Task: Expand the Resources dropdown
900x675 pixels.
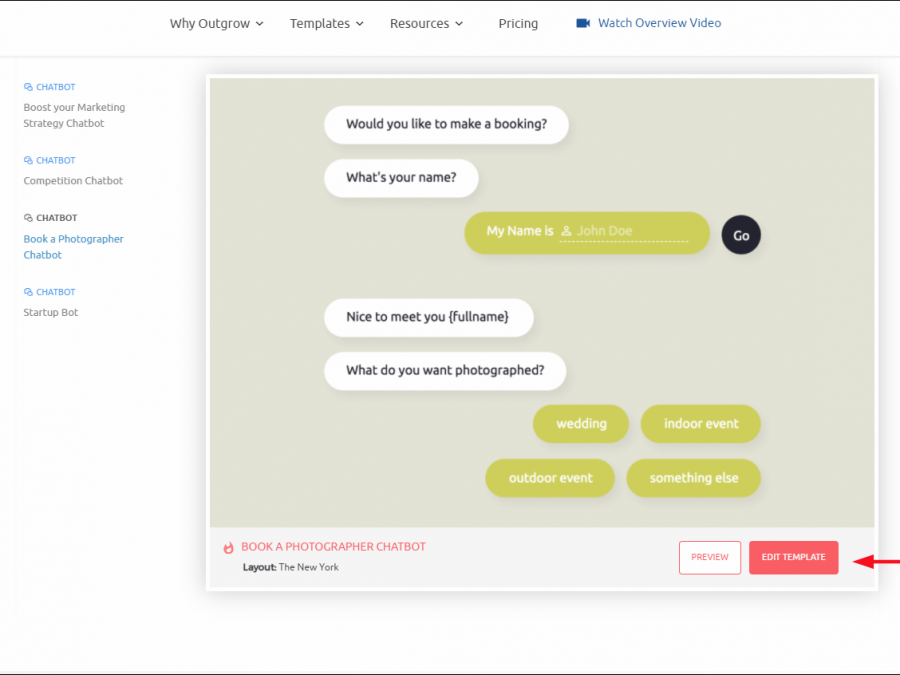Action: click(426, 23)
